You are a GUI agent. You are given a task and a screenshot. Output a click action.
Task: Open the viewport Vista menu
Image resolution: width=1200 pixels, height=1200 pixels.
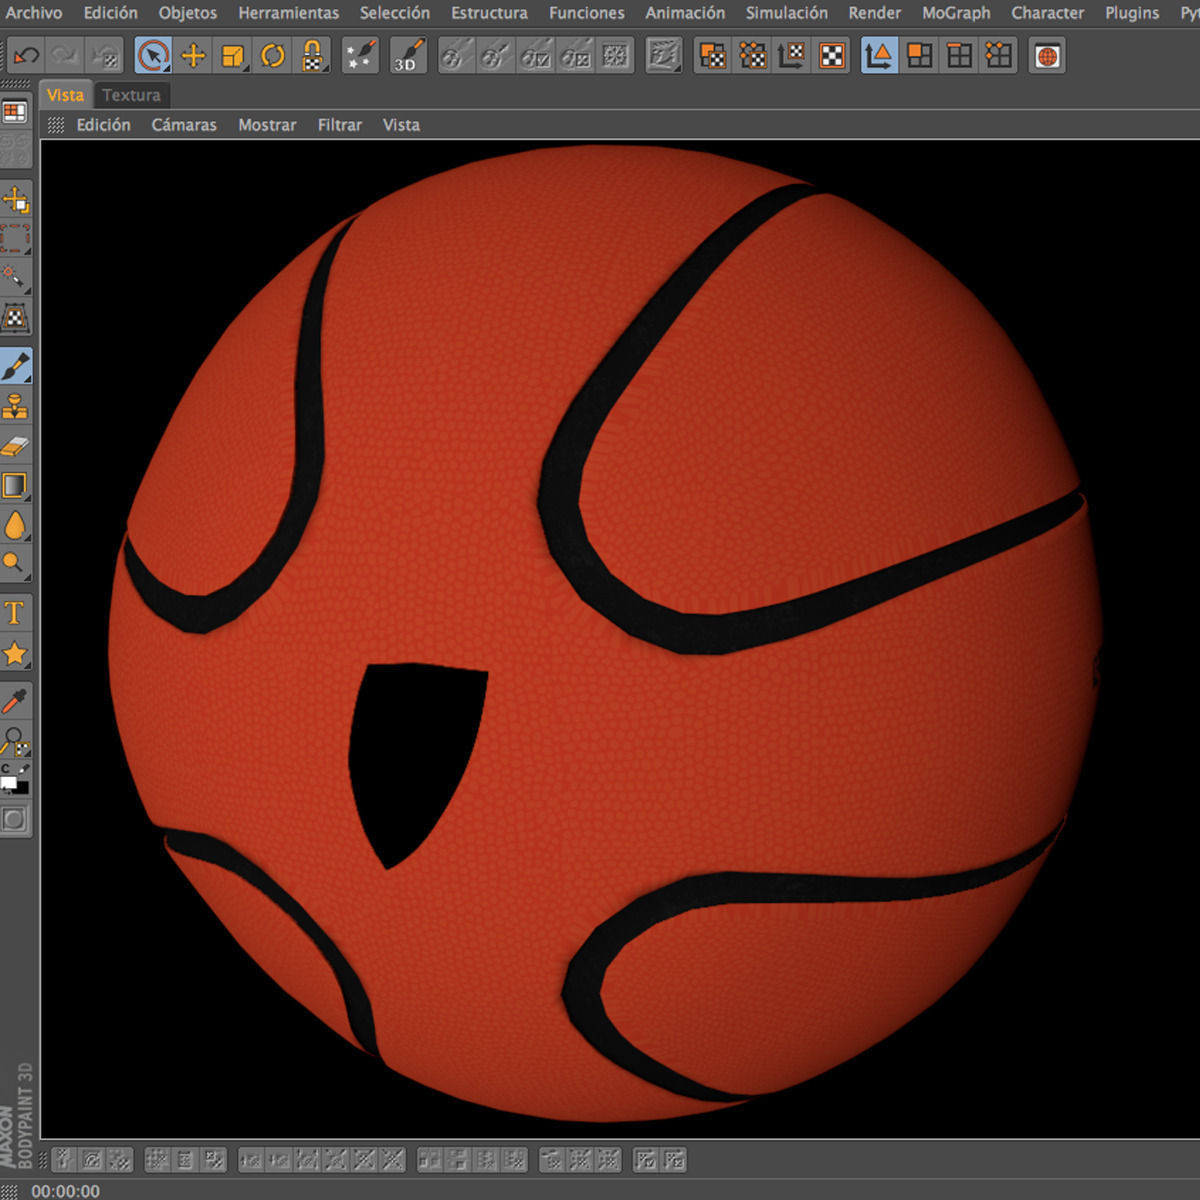point(401,125)
